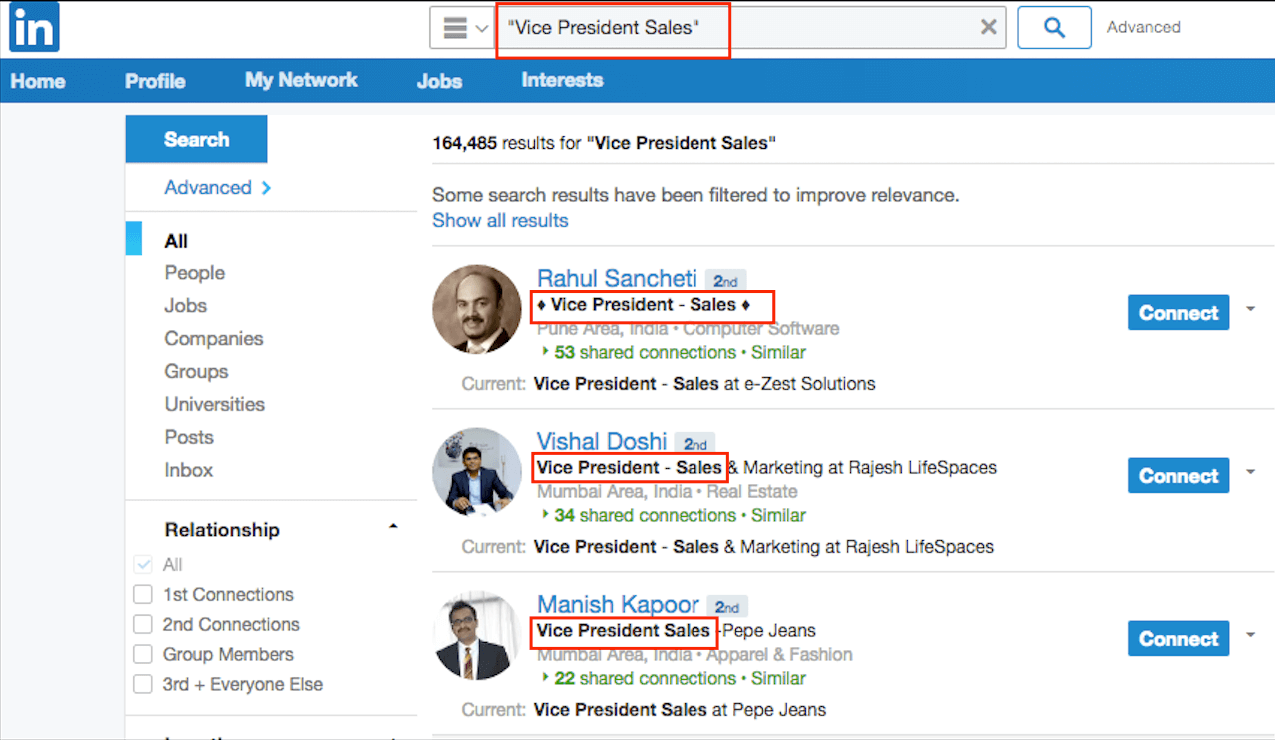Open the search category menu icon

pos(463,28)
